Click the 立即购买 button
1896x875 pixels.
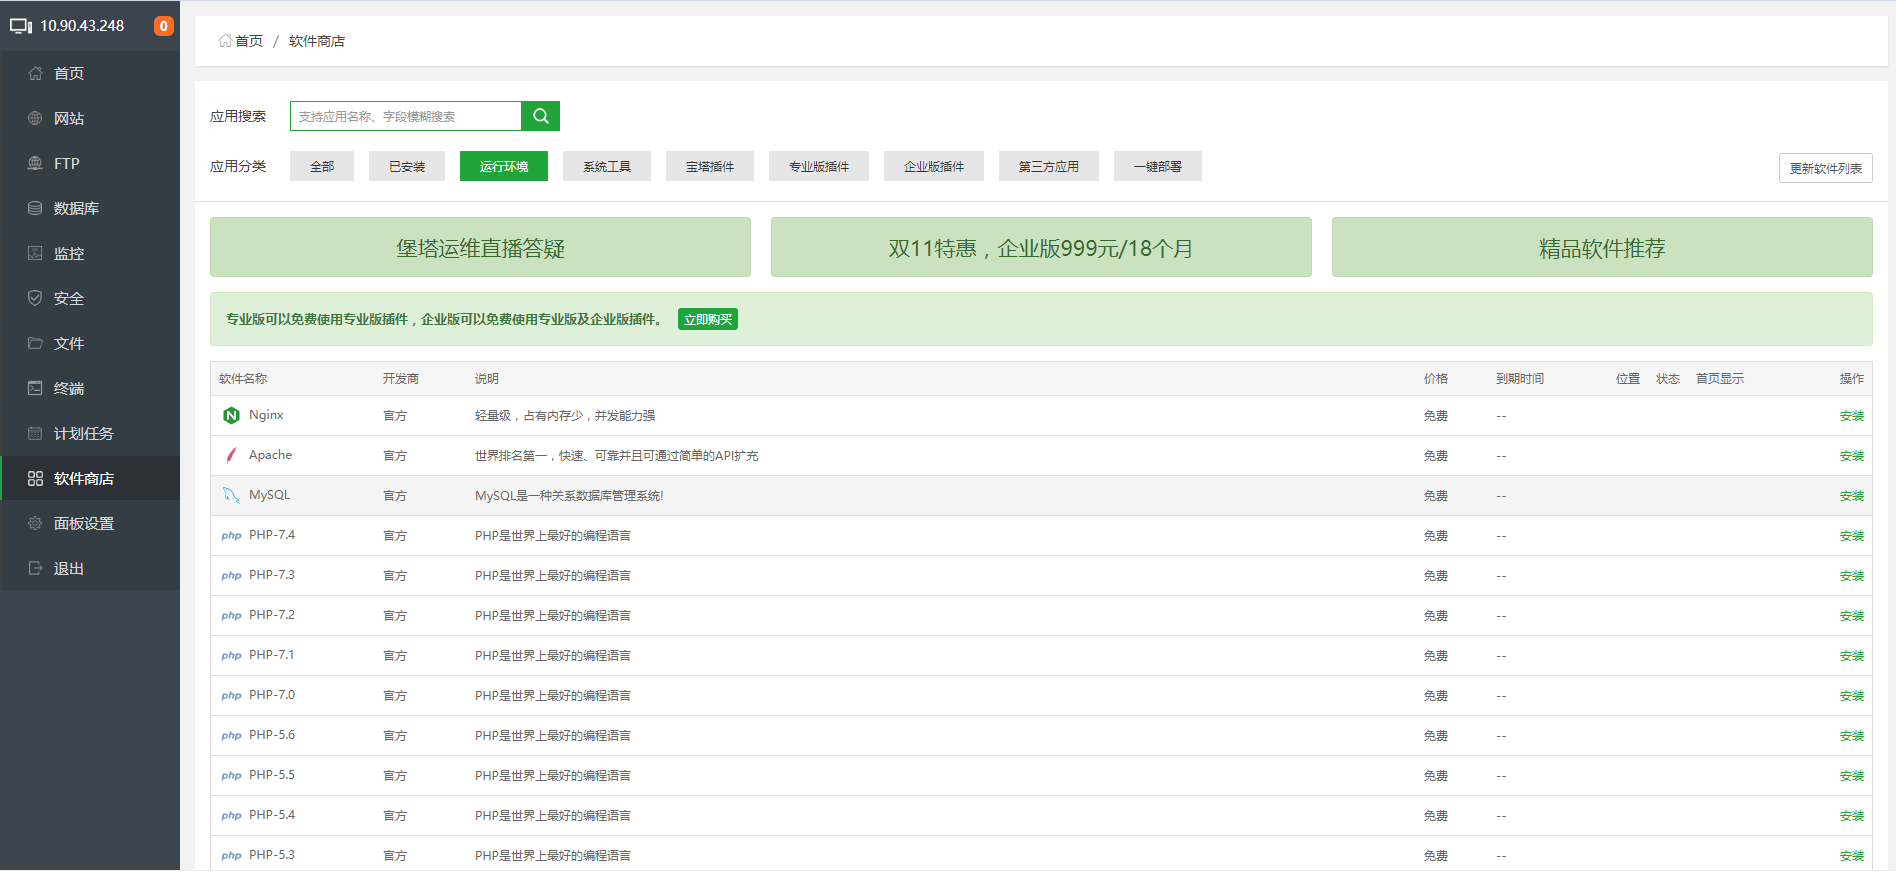pyautogui.click(x=708, y=319)
